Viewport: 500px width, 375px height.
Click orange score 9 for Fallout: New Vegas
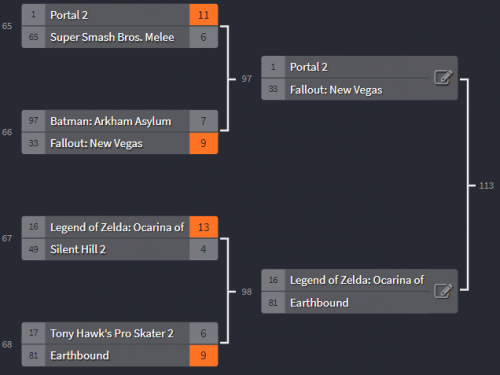point(204,143)
